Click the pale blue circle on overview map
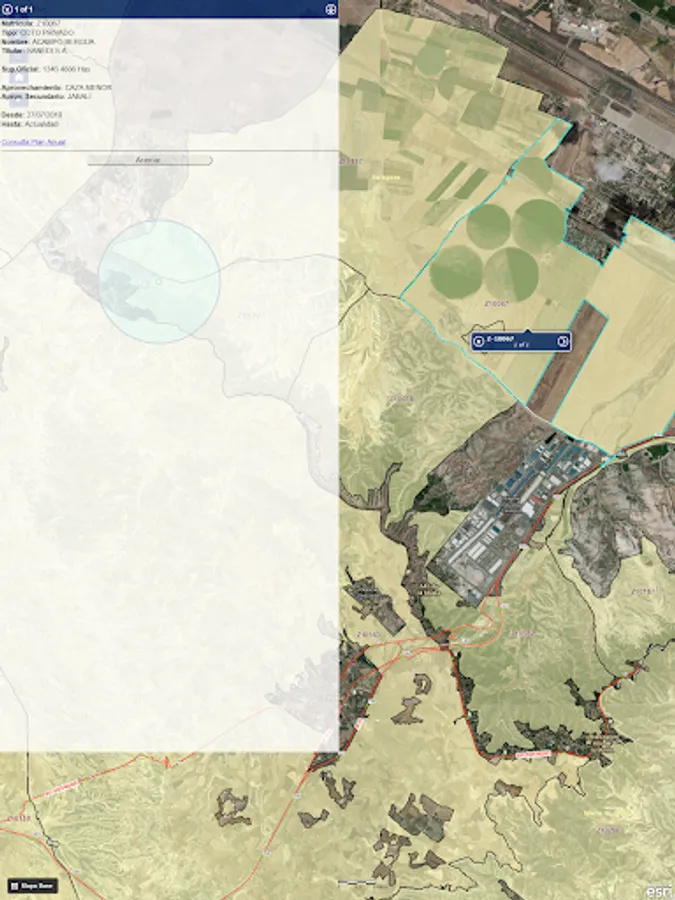Screen dimensions: 675x900 (x=159, y=281)
